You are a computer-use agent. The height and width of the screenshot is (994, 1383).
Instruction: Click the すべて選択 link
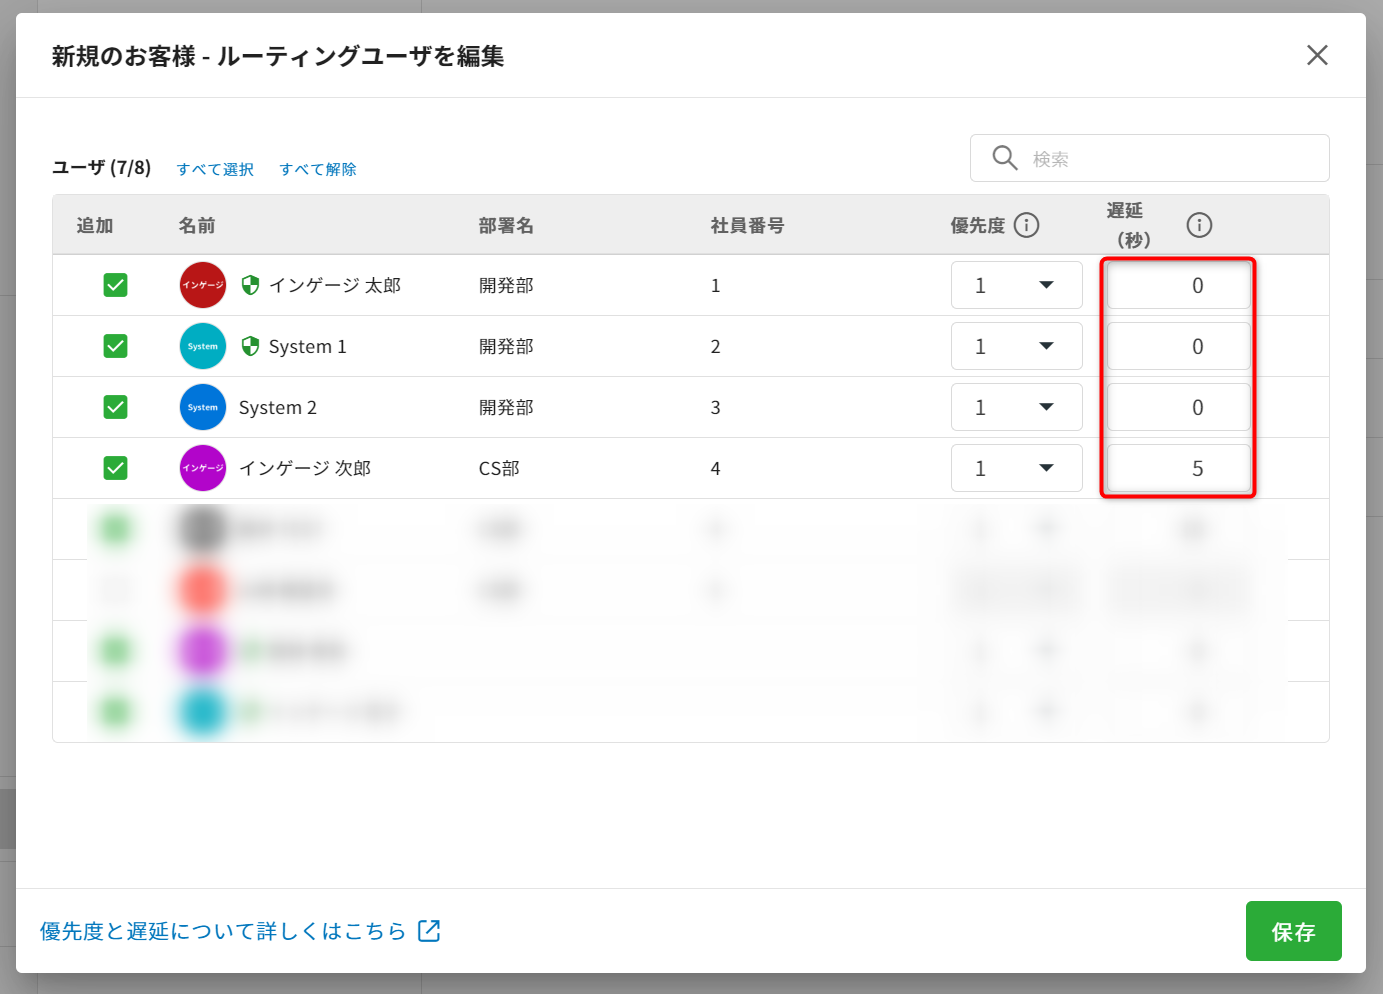point(215,169)
